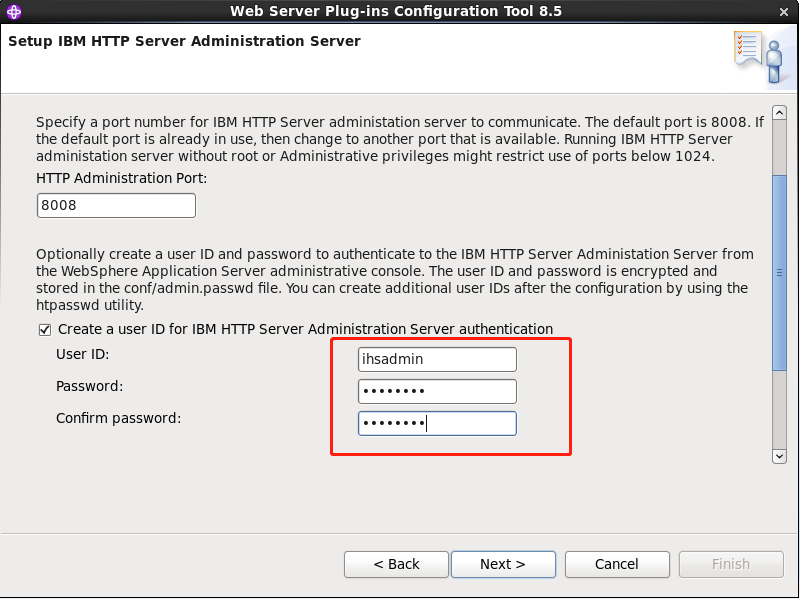Click the wizard checklist banner image
The width and height of the screenshot is (800, 599).
764,58
